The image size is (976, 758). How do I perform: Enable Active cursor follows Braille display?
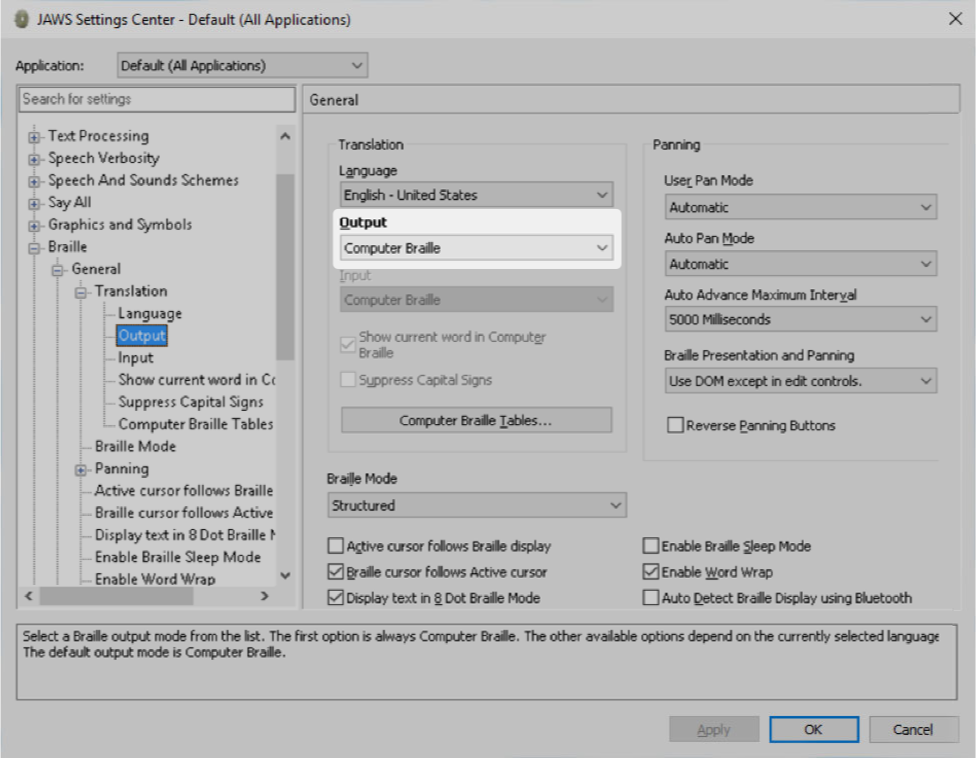(x=336, y=547)
